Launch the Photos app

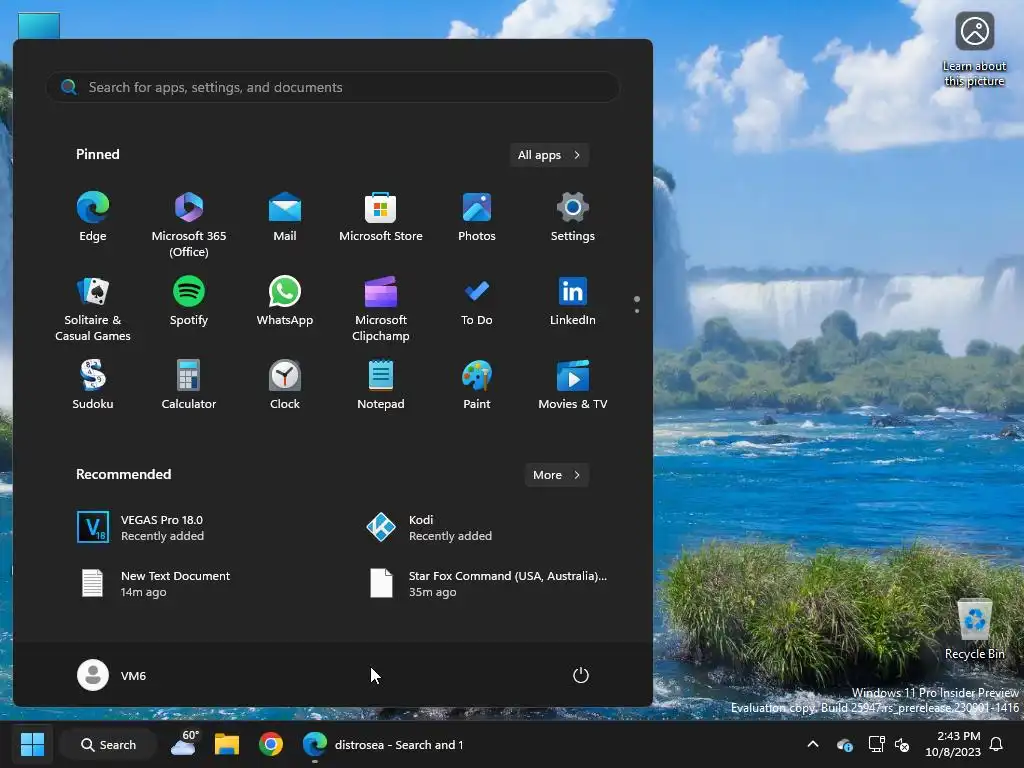point(477,217)
